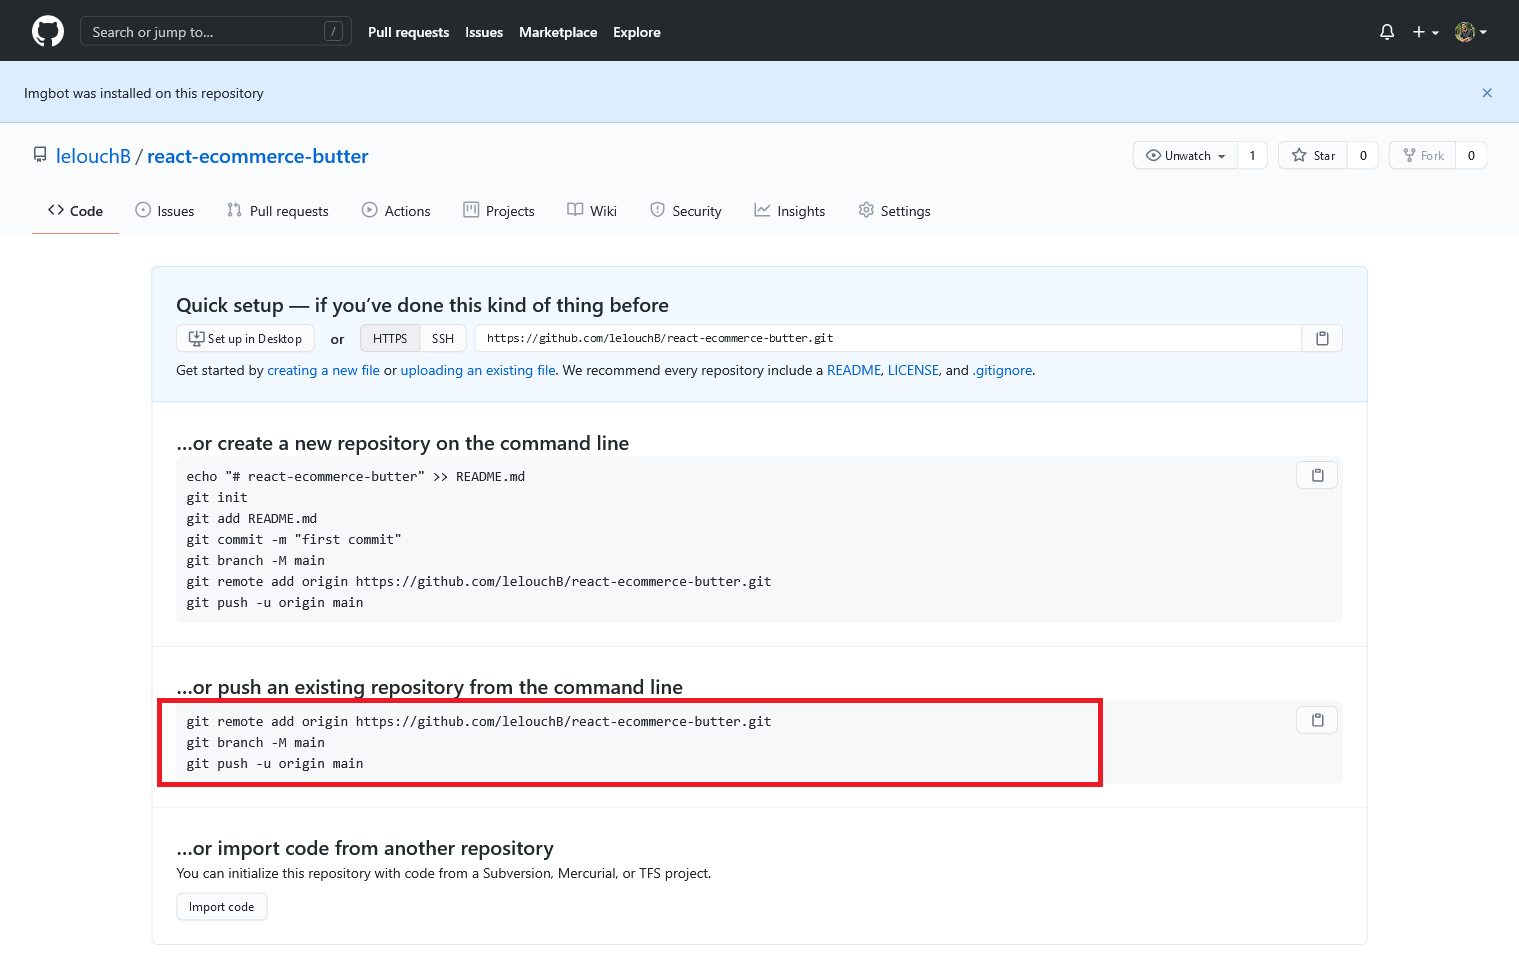Screen dimensions: 1519x954
Task: Open the .gitignore recommendation link
Action: [1002, 370]
